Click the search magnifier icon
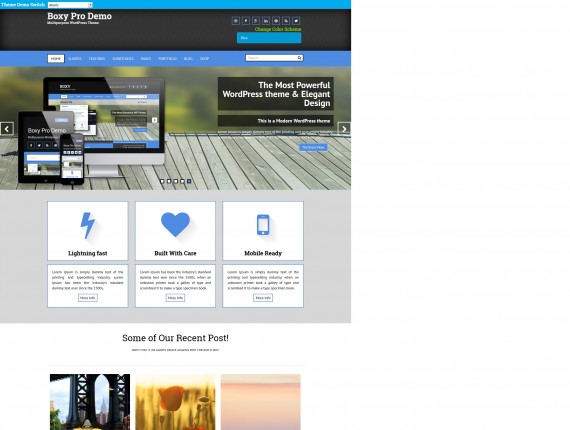This screenshot has height=430, width=570. (x=300, y=58)
